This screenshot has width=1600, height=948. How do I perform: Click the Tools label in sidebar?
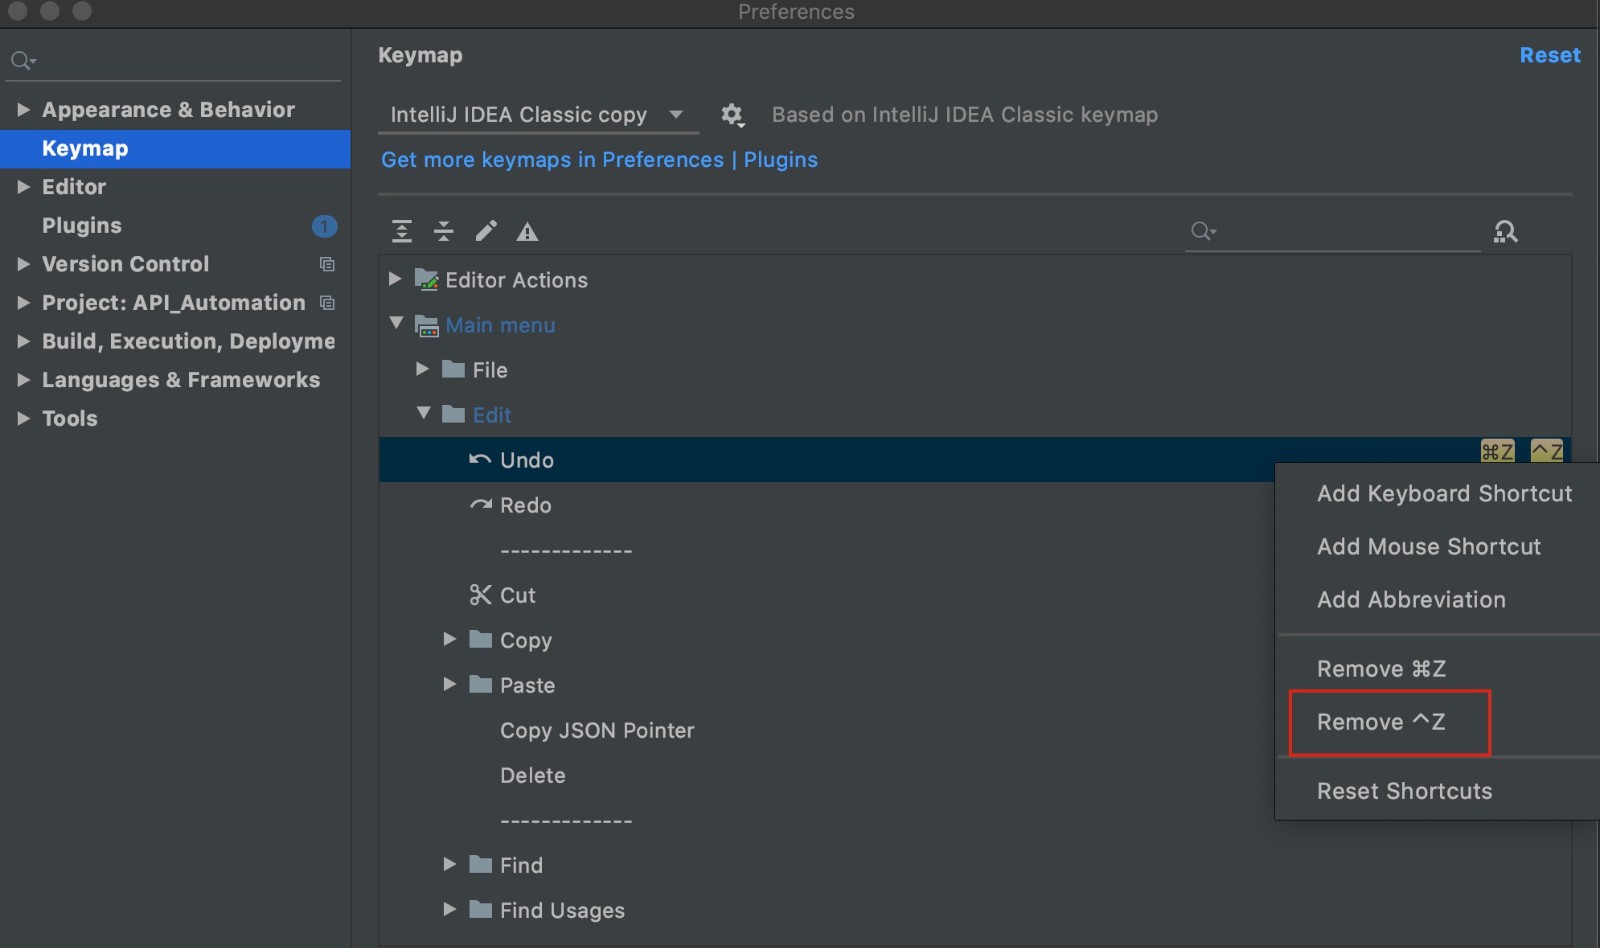[70, 418]
